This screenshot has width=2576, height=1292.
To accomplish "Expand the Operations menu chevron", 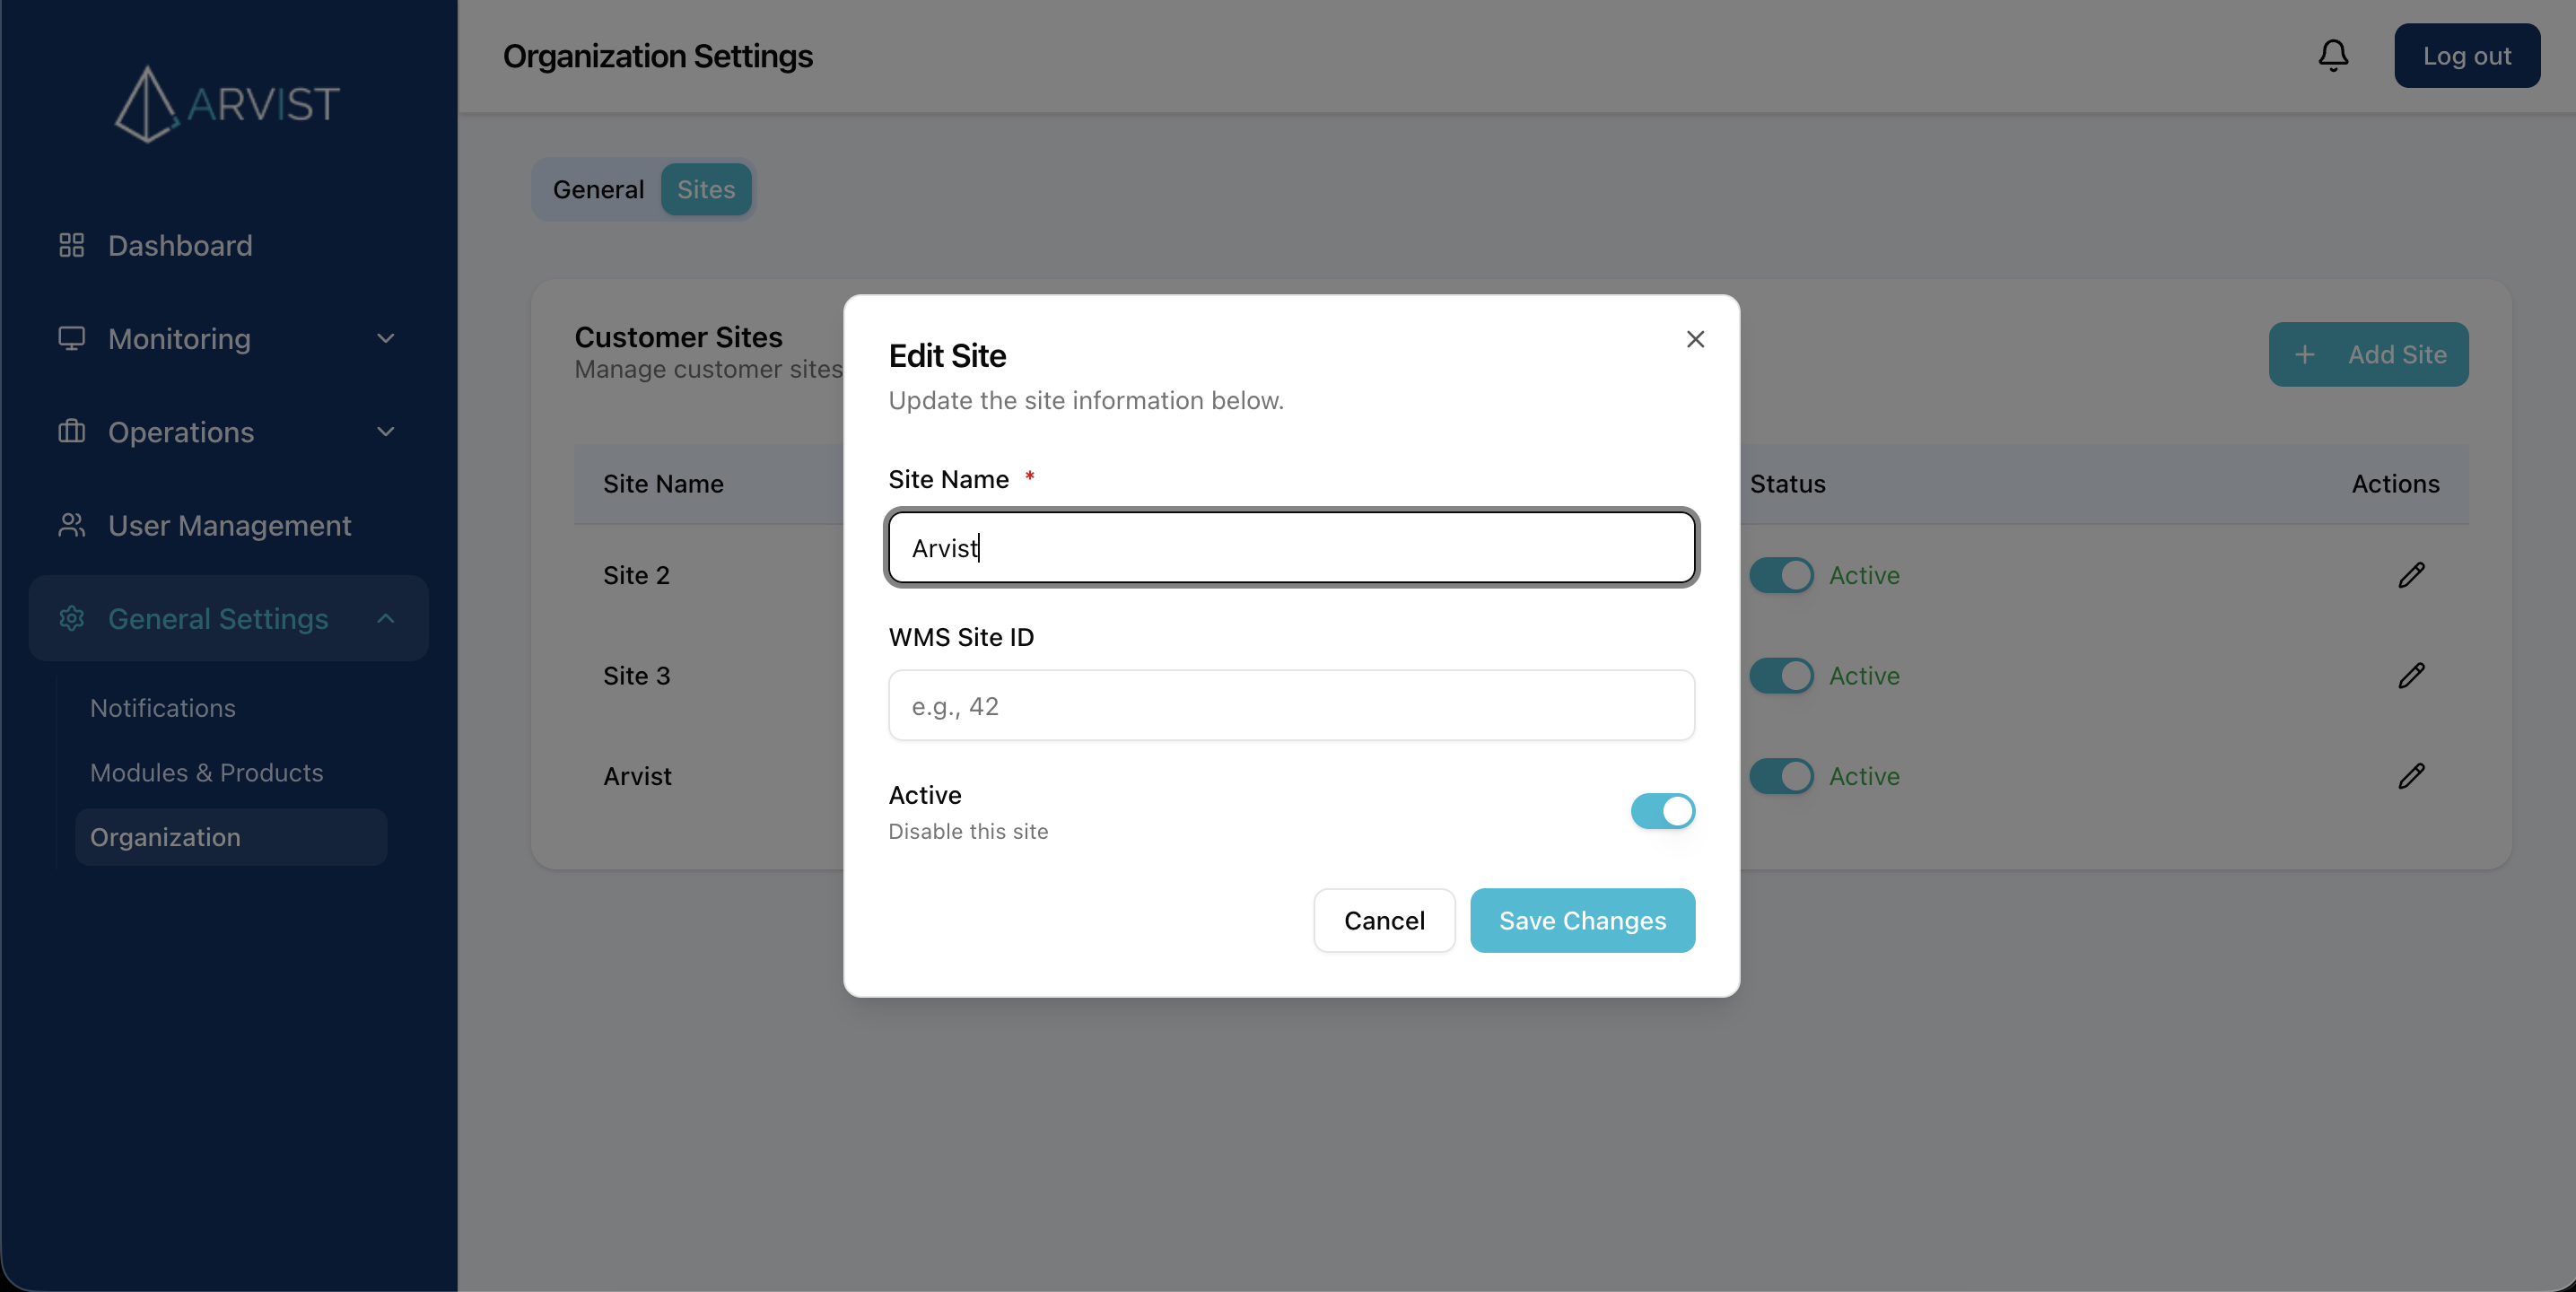I will coord(386,432).
